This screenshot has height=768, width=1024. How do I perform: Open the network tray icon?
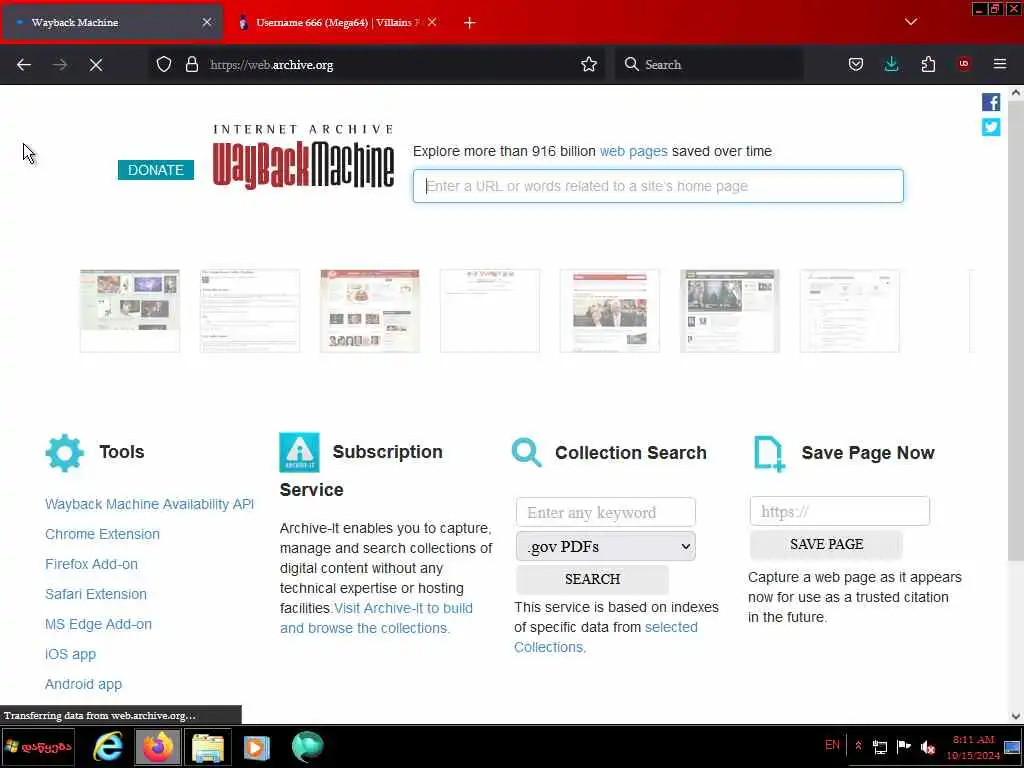880,747
